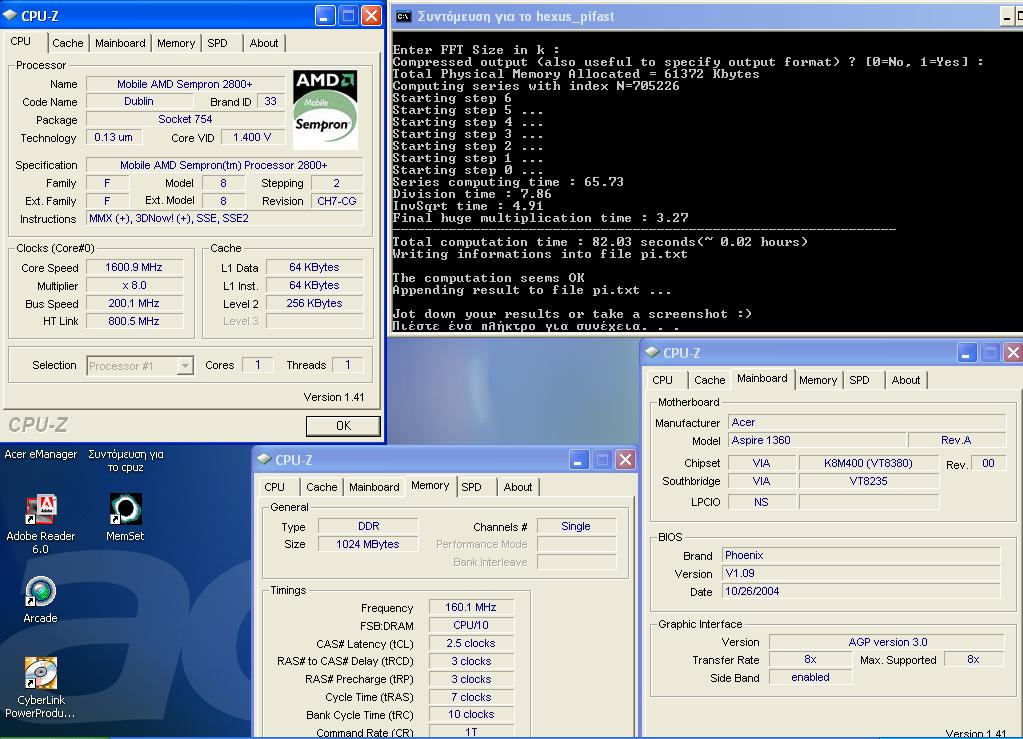The image size is (1023, 739).
Task: Click motherboard Model value Aspire 1360
Action: point(817,440)
